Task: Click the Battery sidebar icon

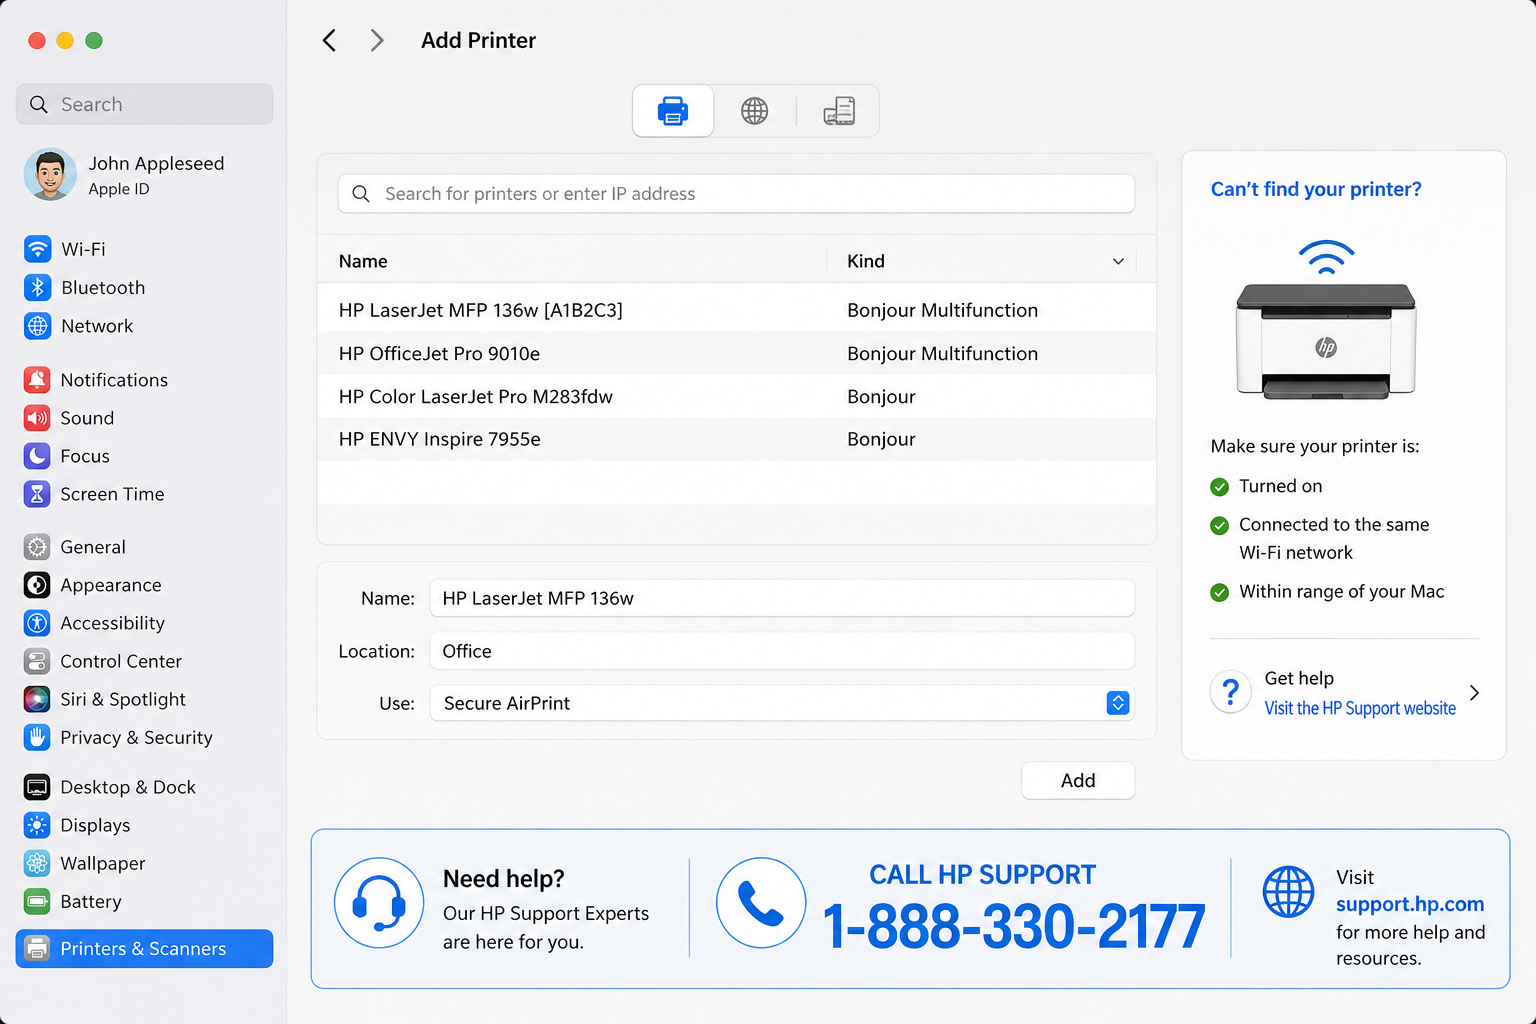Action: click(x=37, y=902)
